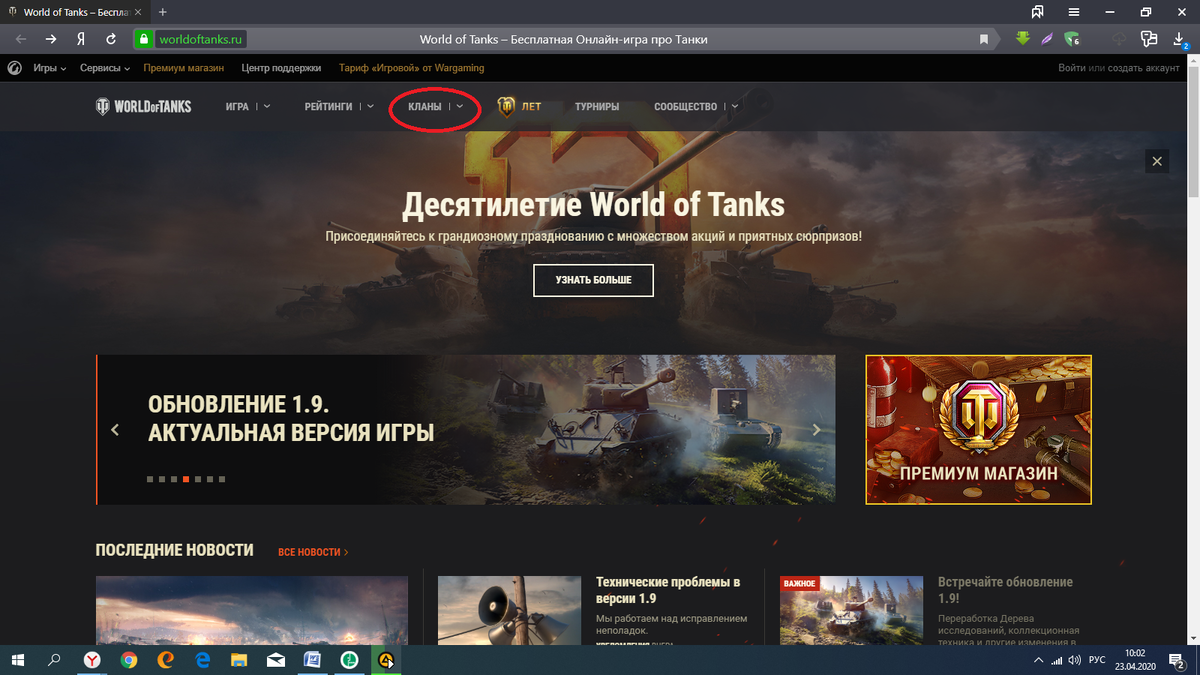Select the World of Tanks browser tab

[x=75, y=12]
